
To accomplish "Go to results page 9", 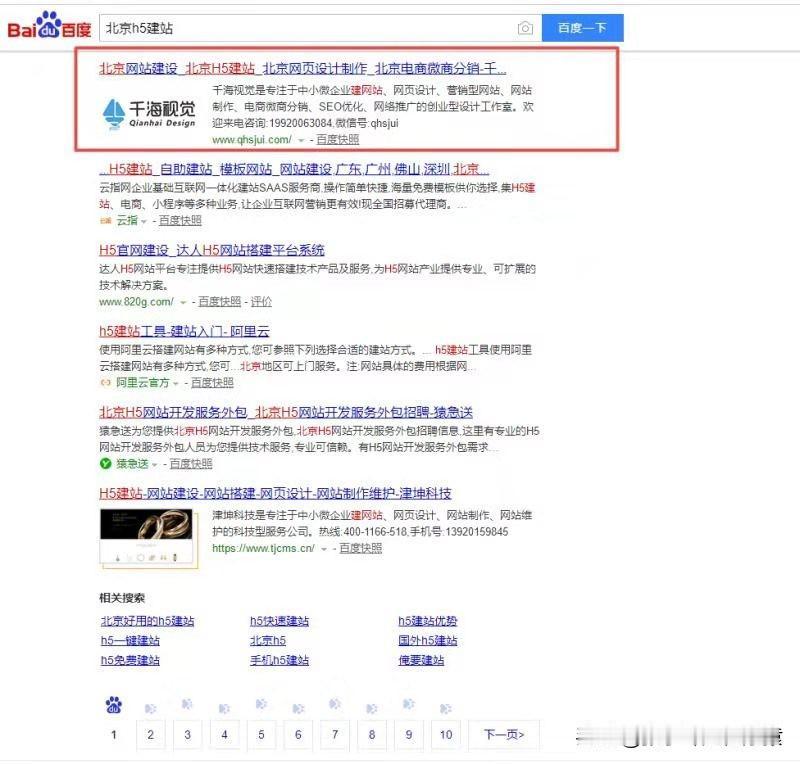I will pyautogui.click(x=409, y=735).
